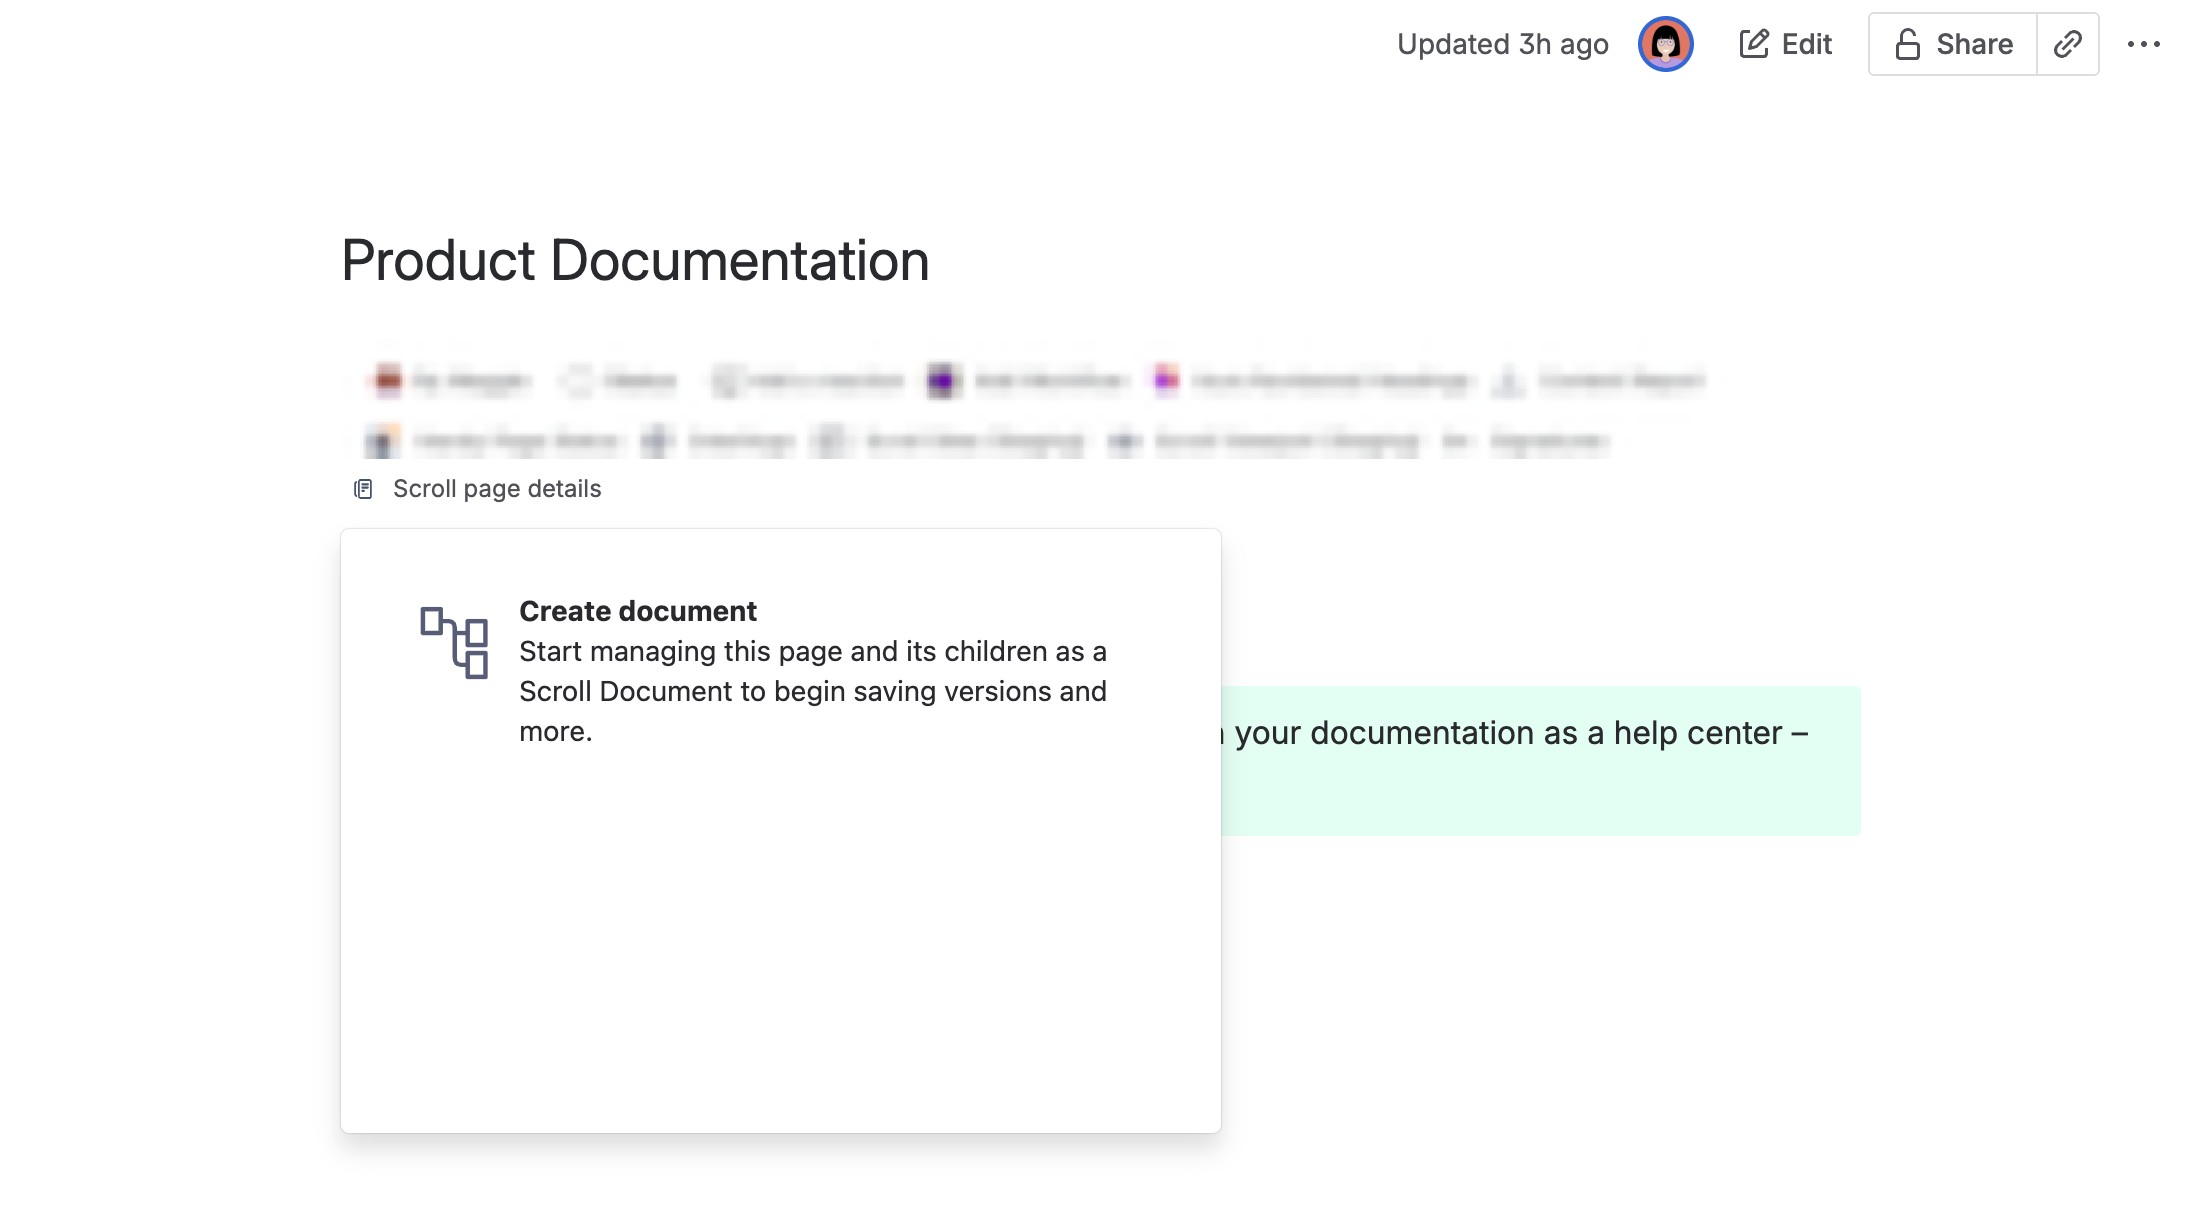Copy the page link using the chain icon
The width and height of the screenshot is (2189, 1231).
point(2067,43)
